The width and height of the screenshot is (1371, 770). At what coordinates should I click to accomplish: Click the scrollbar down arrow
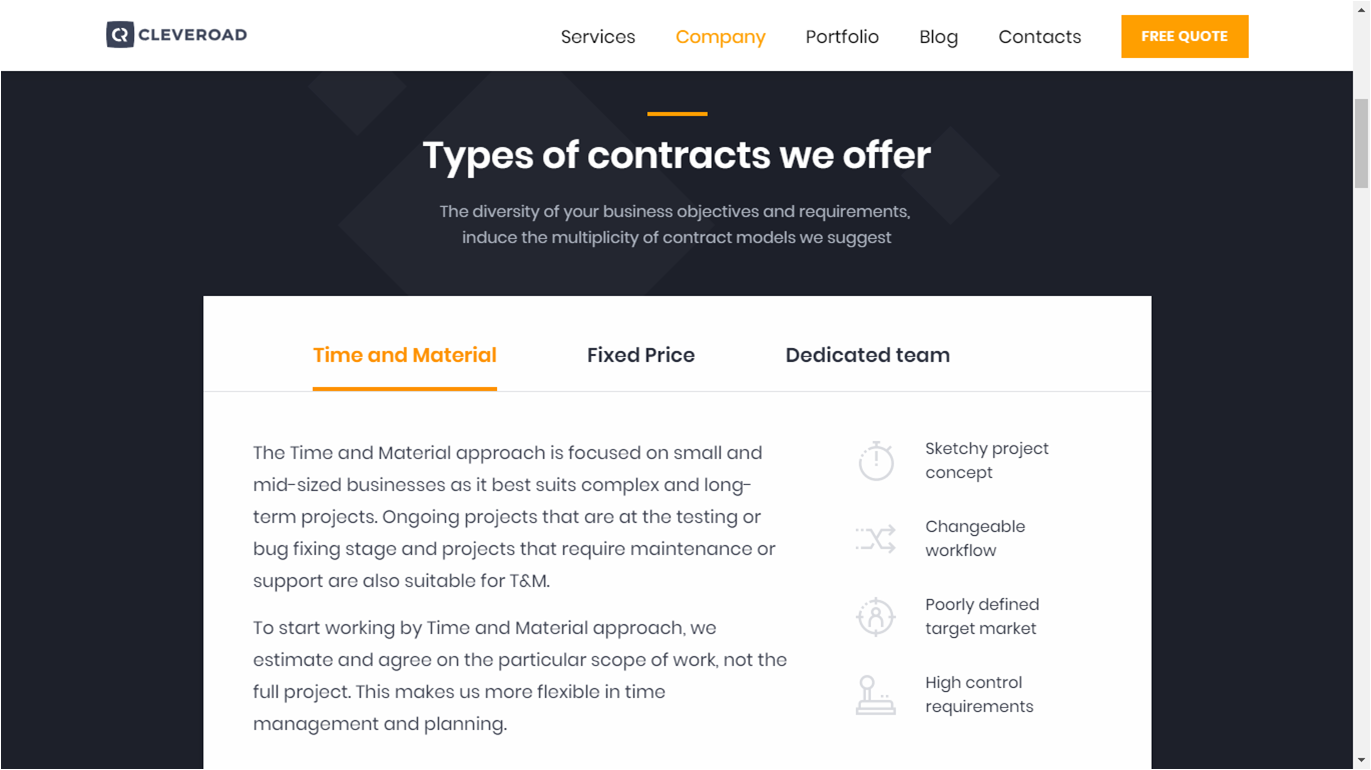click(1361, 761)
